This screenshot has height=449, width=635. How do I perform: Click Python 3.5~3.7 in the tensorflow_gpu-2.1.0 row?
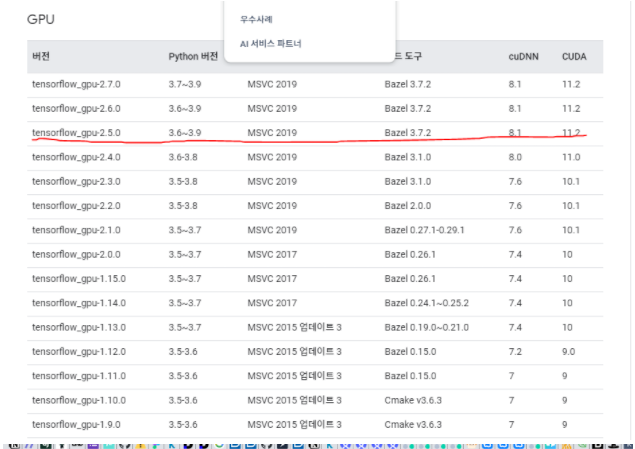185,230
